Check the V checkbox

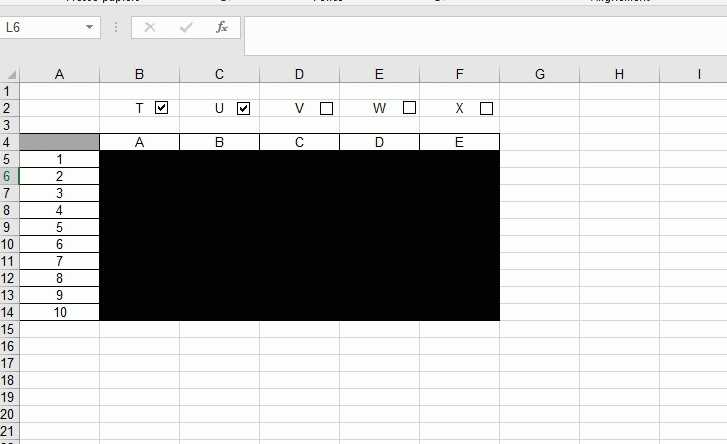[x=326, y=108]
